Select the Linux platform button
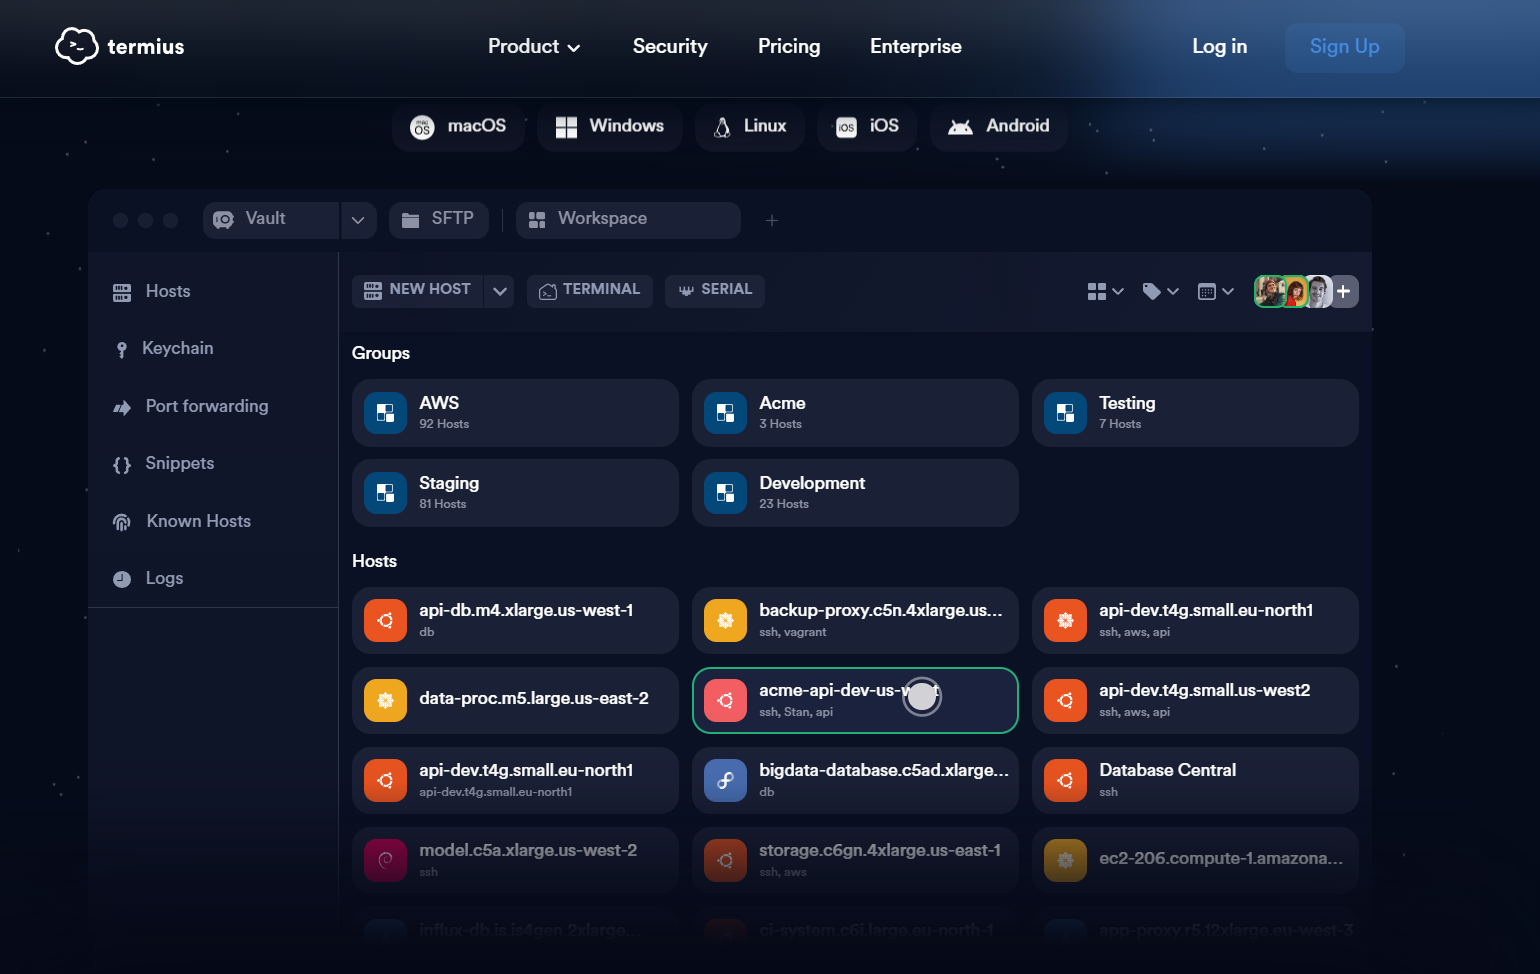The image size is (1540, 974). click(x=750, y=127)
